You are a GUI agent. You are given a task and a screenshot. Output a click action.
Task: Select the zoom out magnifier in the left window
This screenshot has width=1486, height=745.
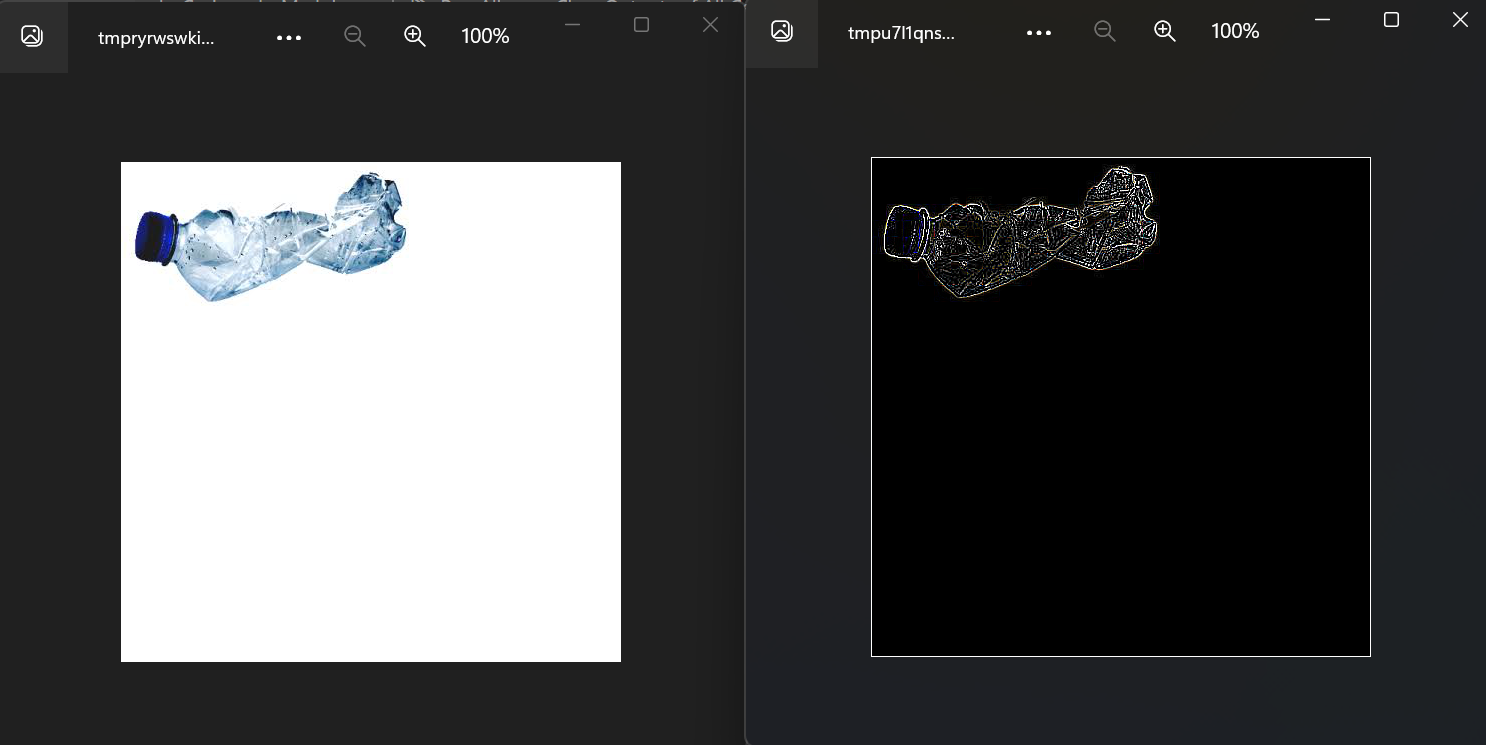(x=355, y=36)
